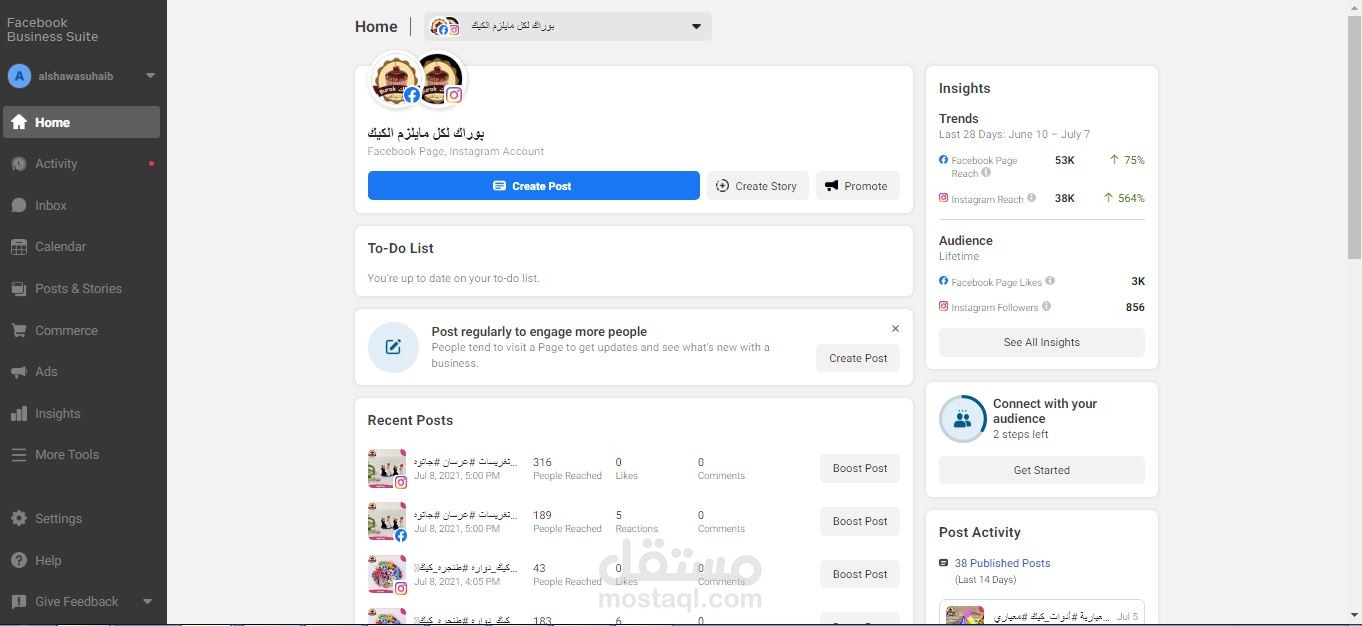Go to Inbox in the sidebar
Screen dimensions: 1362x626
[81, 205]
